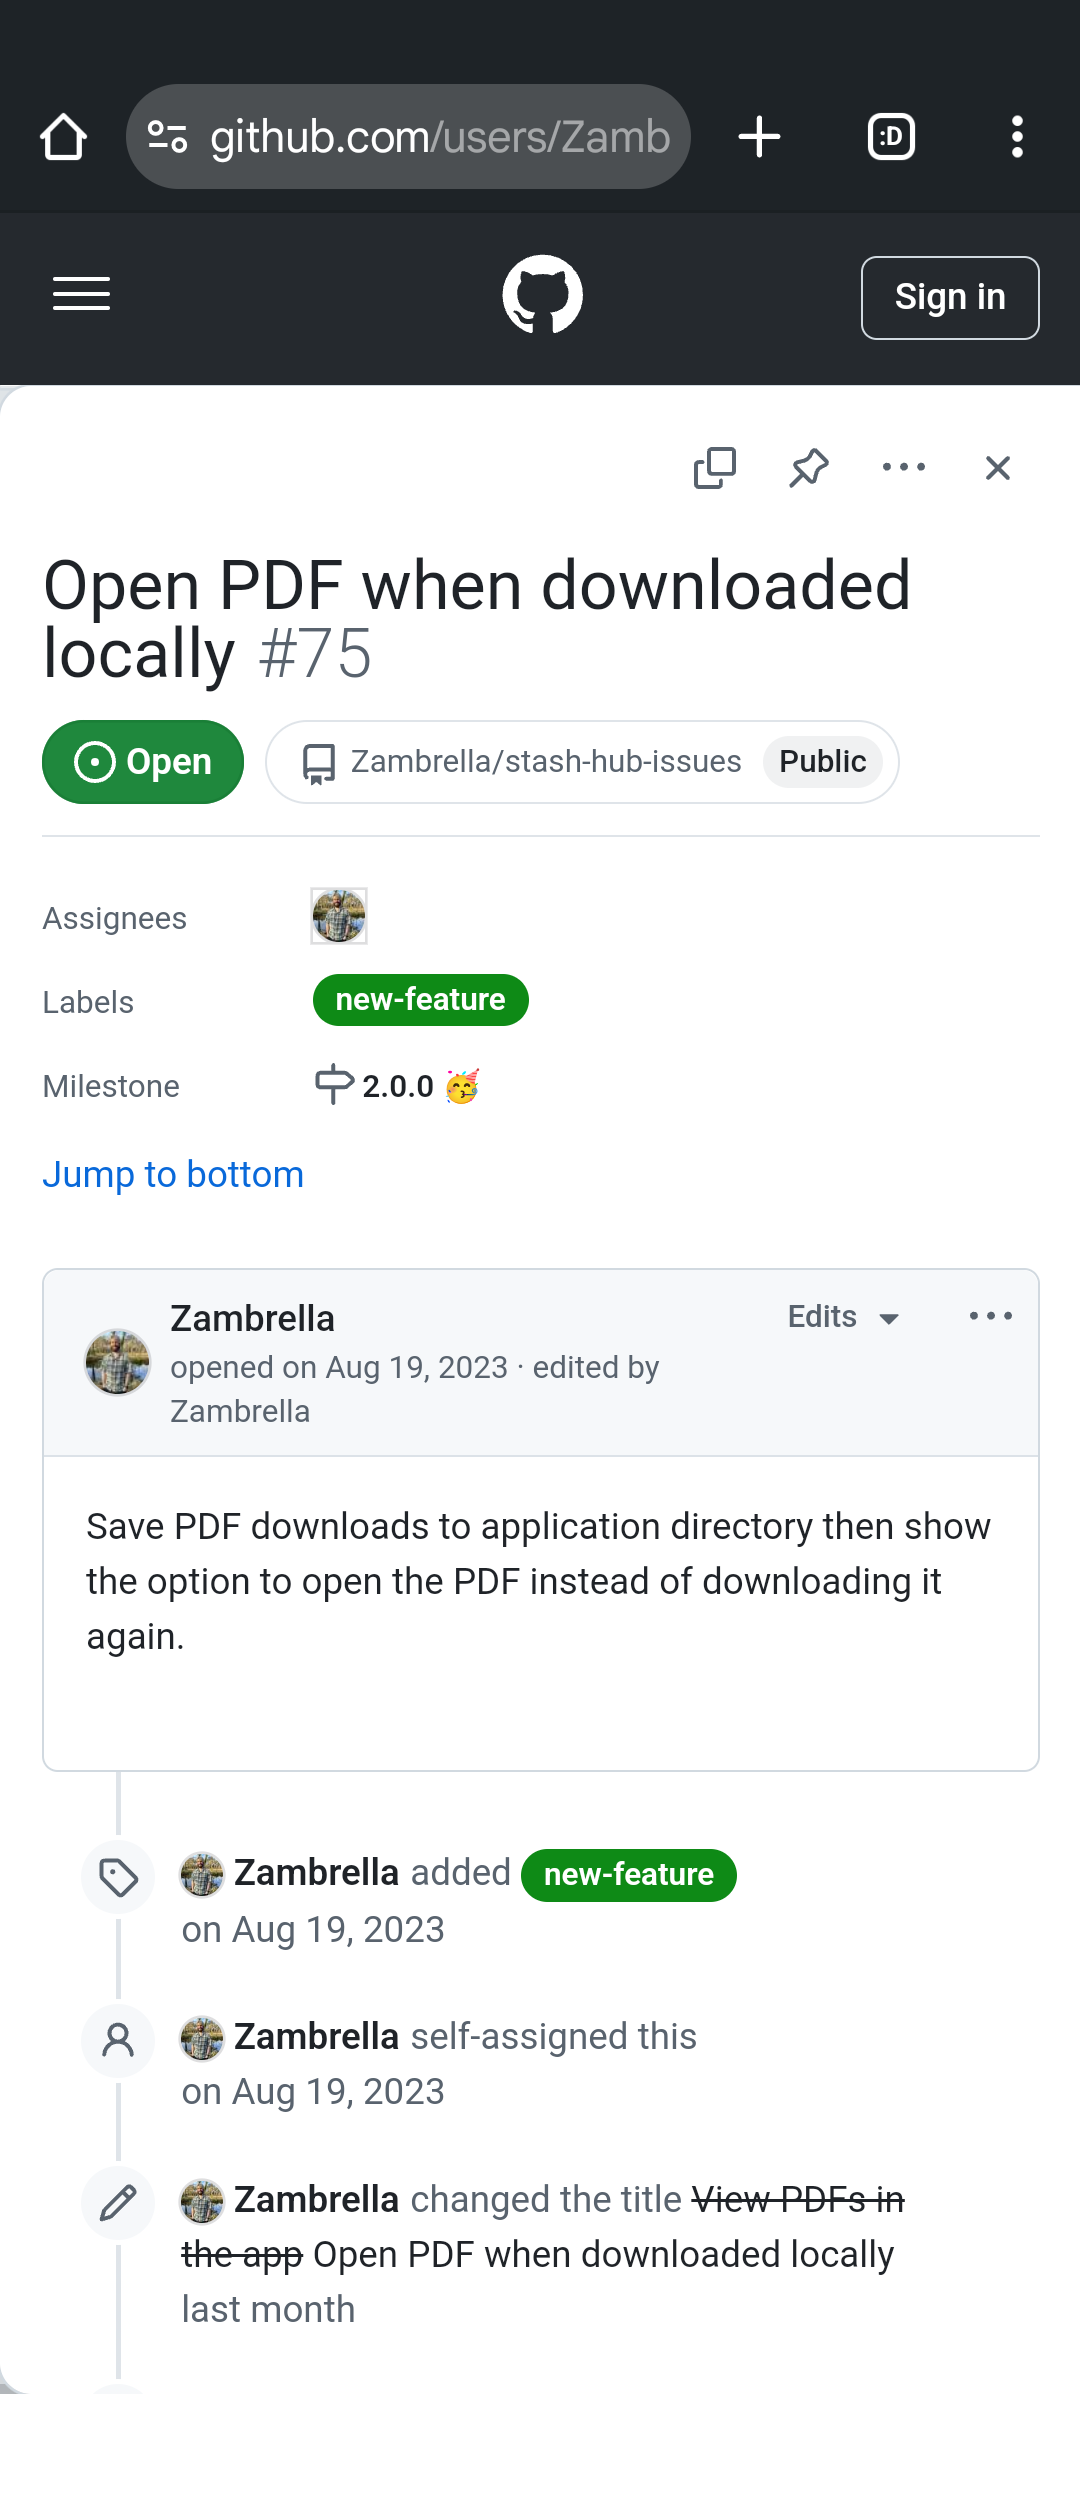This screenshot has height=2520, width=1080.
Task: Open the 2.0.0 milestone
Action: click(x=397, y=1086)
